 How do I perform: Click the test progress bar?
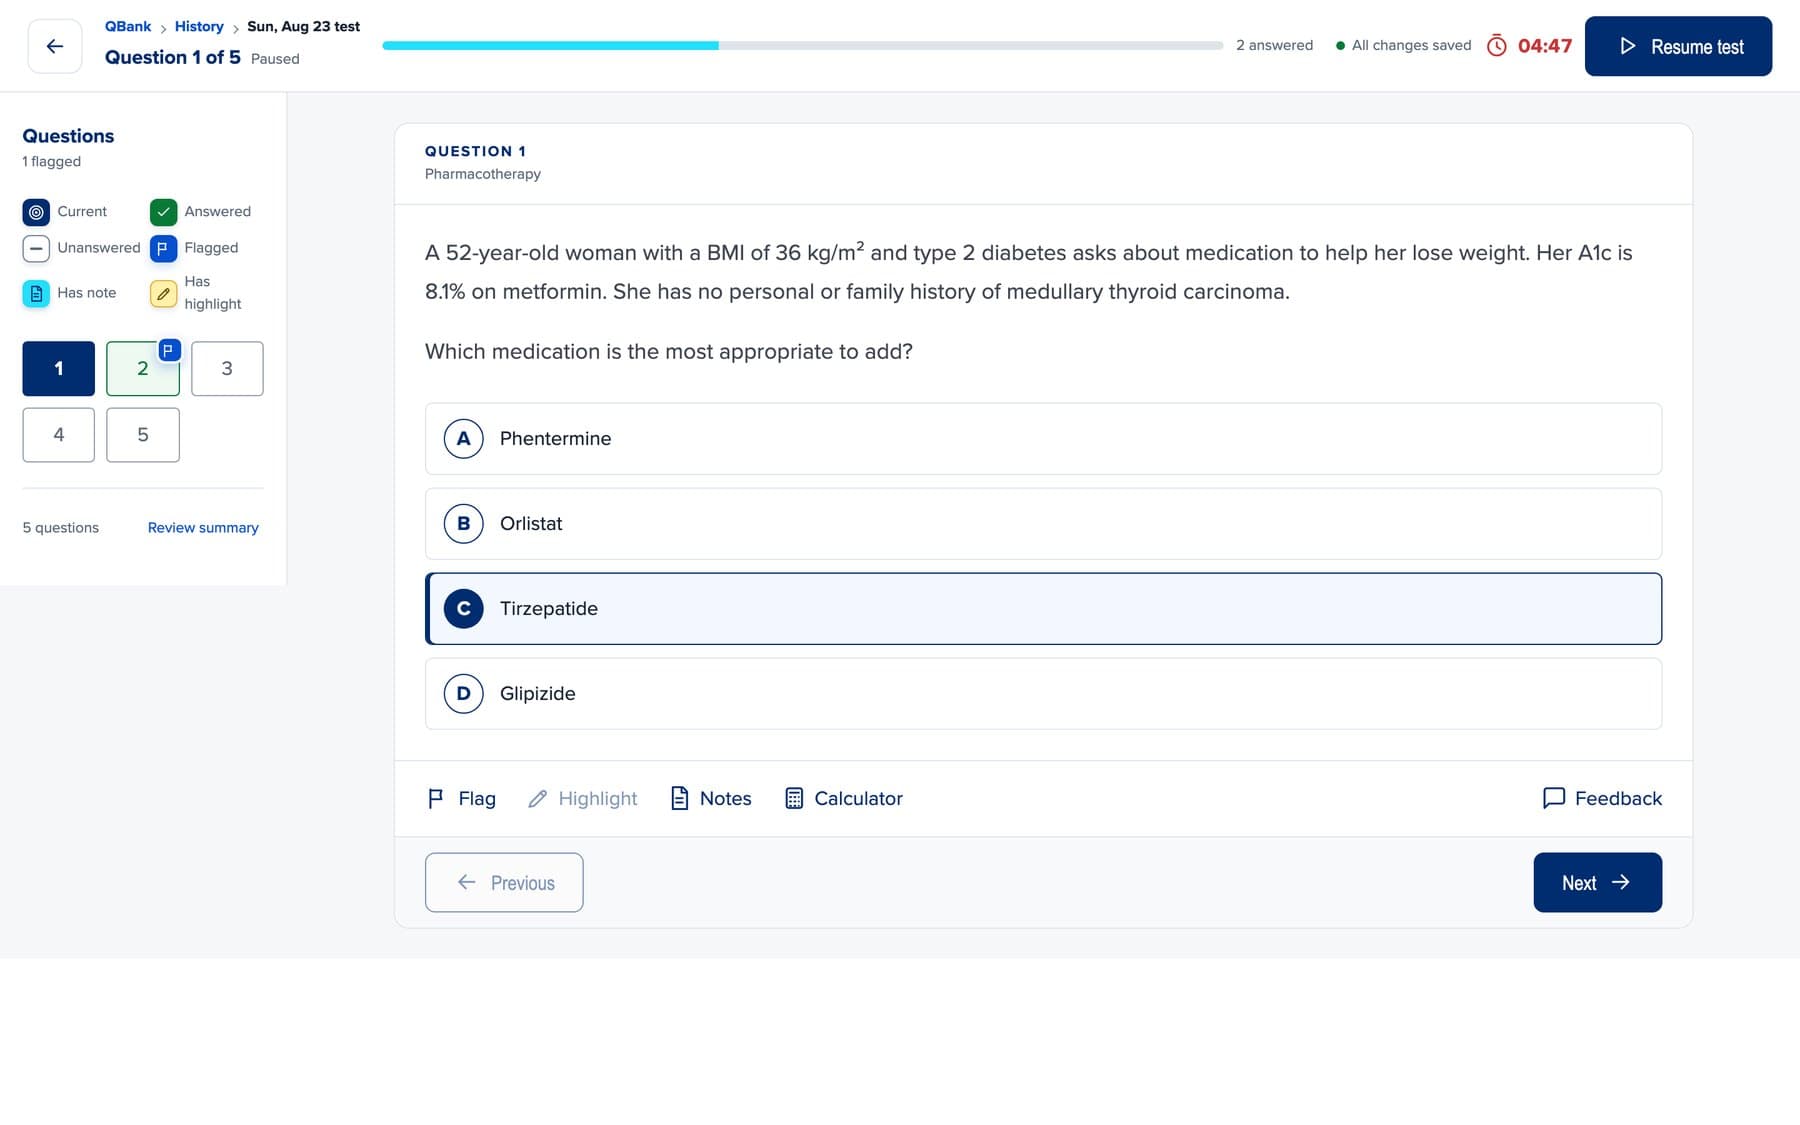pos(803,46)
